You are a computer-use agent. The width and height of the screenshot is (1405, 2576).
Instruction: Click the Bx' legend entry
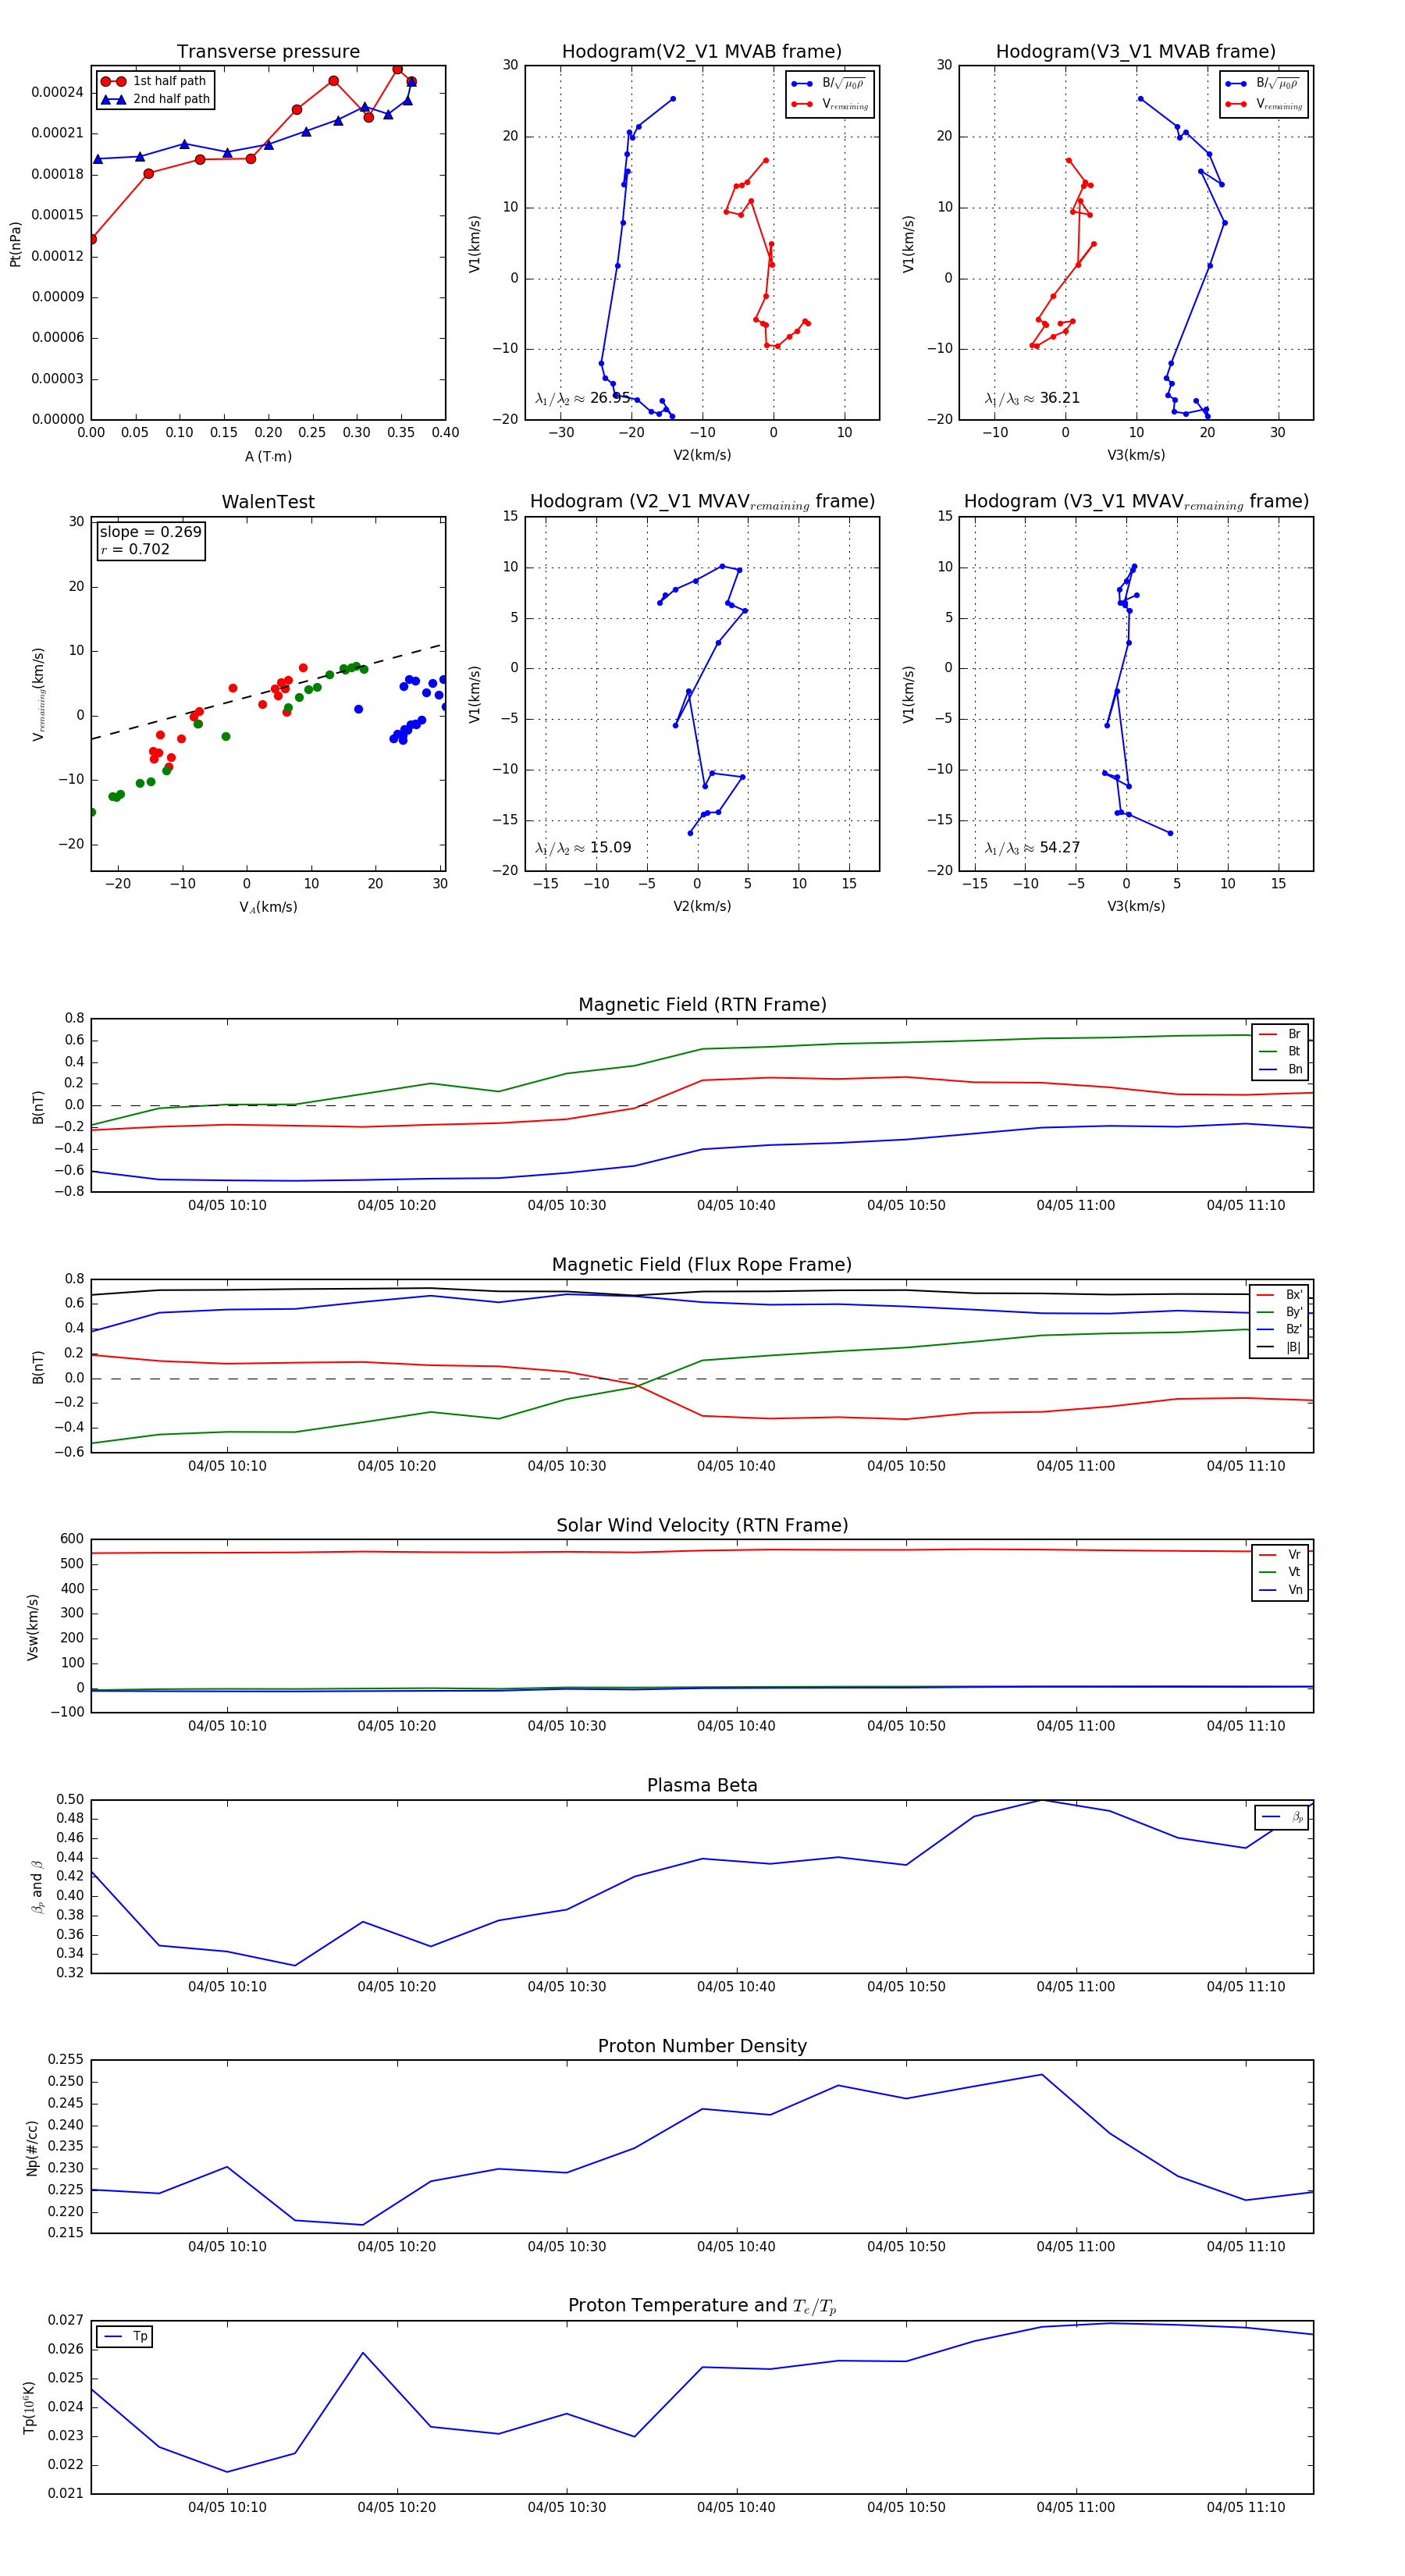[x=1279, y=1295]
